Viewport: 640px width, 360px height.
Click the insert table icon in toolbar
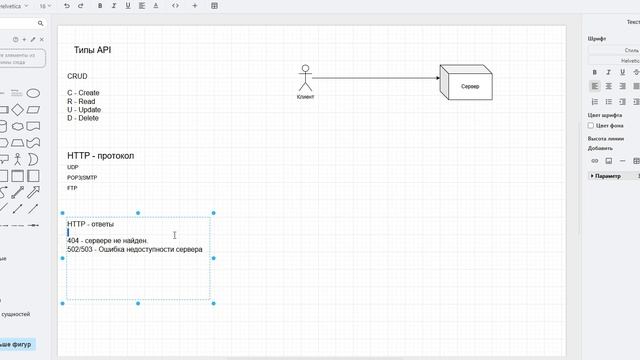coord(214,6)
